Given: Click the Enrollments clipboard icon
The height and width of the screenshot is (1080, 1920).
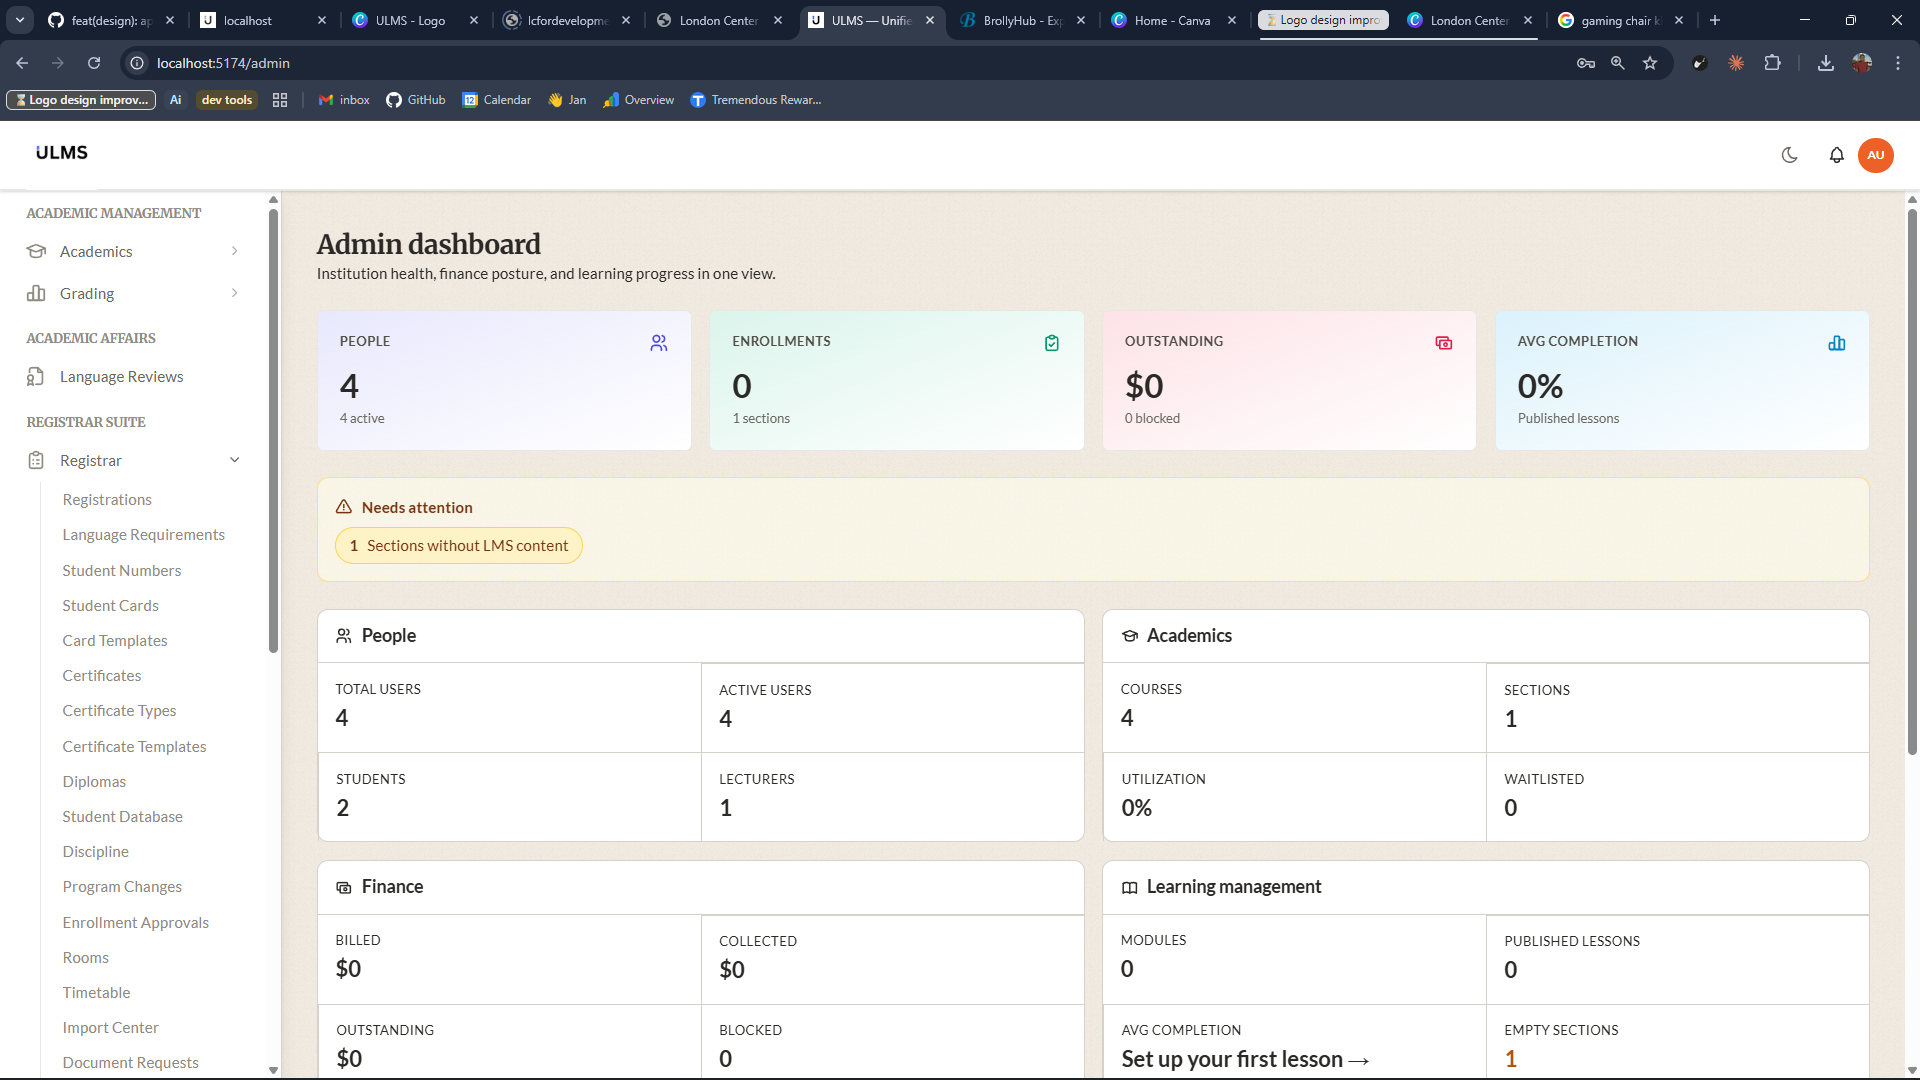Looking at the screenshot, I should pos(1052,343).
